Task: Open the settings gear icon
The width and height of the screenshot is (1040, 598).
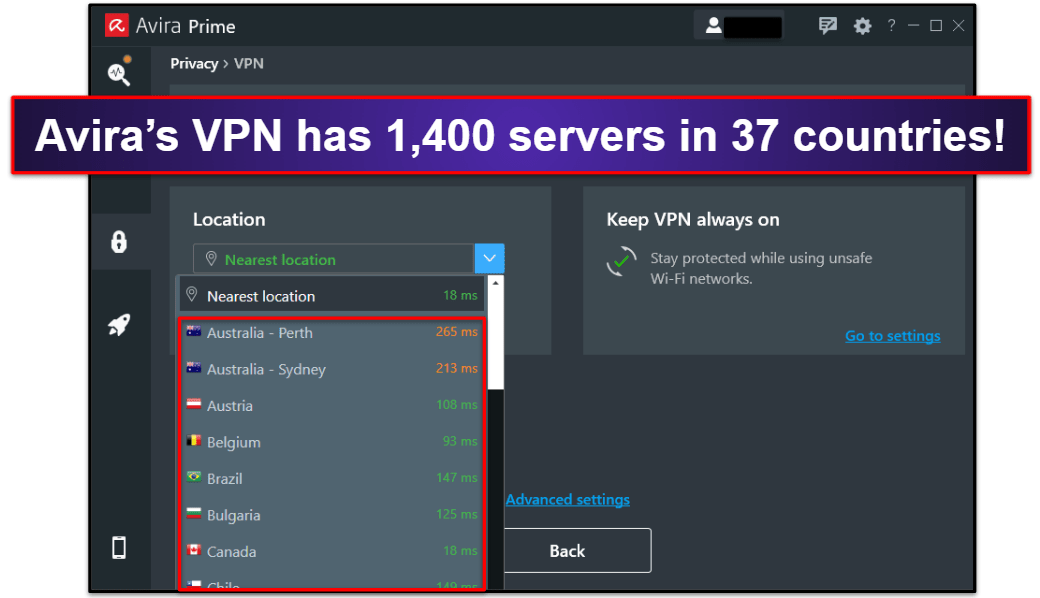Action: tap(862, 26)
